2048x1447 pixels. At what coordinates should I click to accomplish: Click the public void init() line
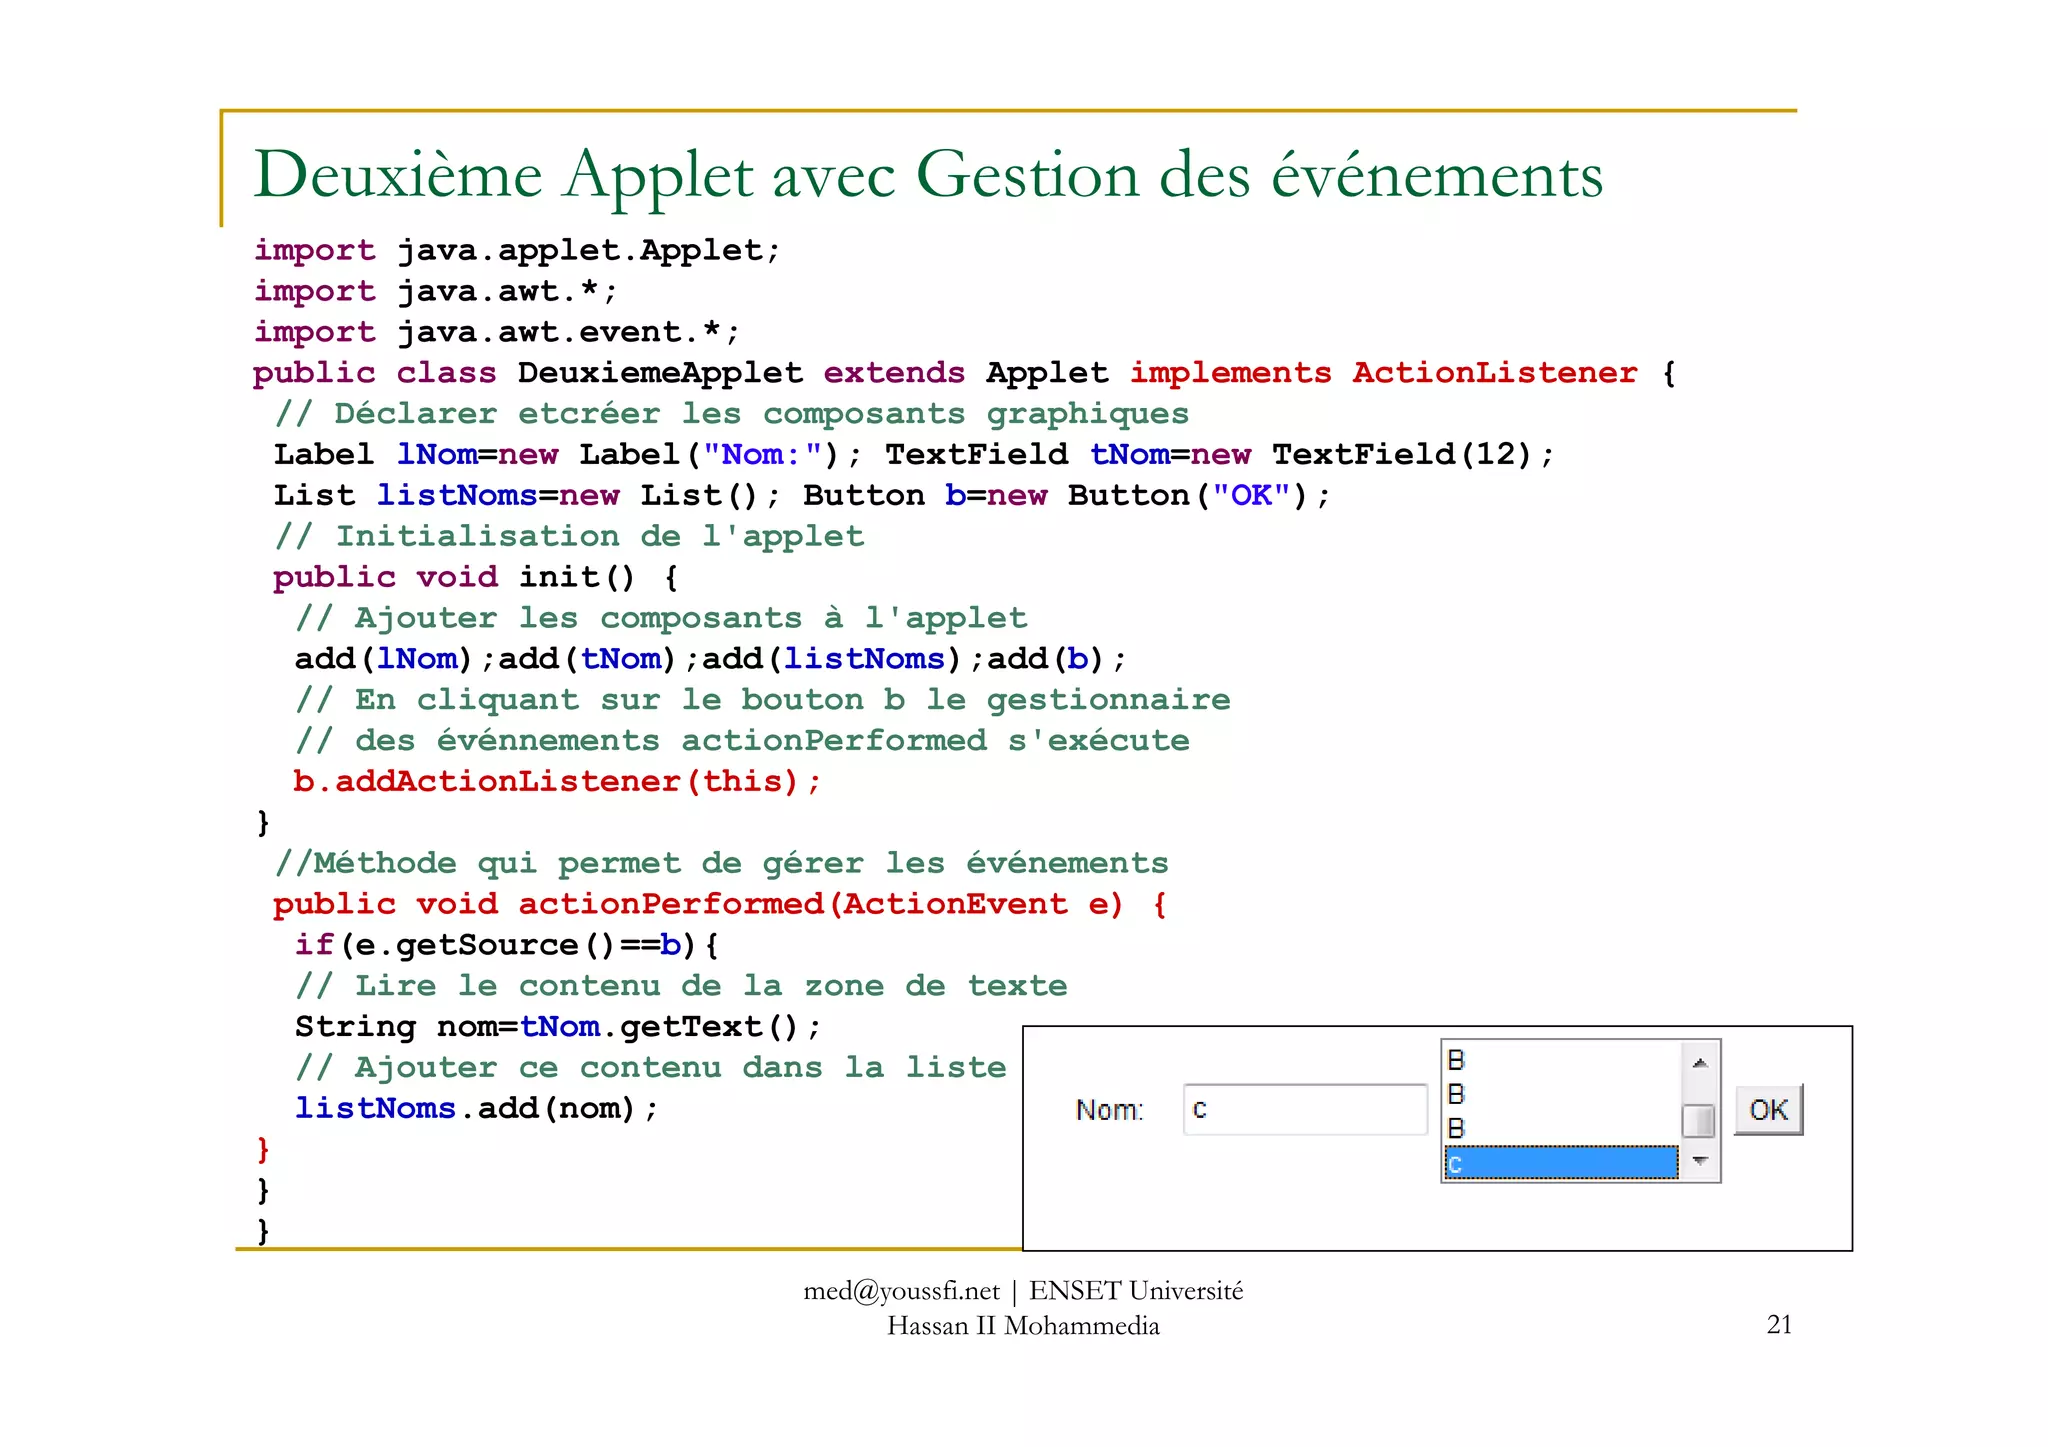(x=476, y=577)
